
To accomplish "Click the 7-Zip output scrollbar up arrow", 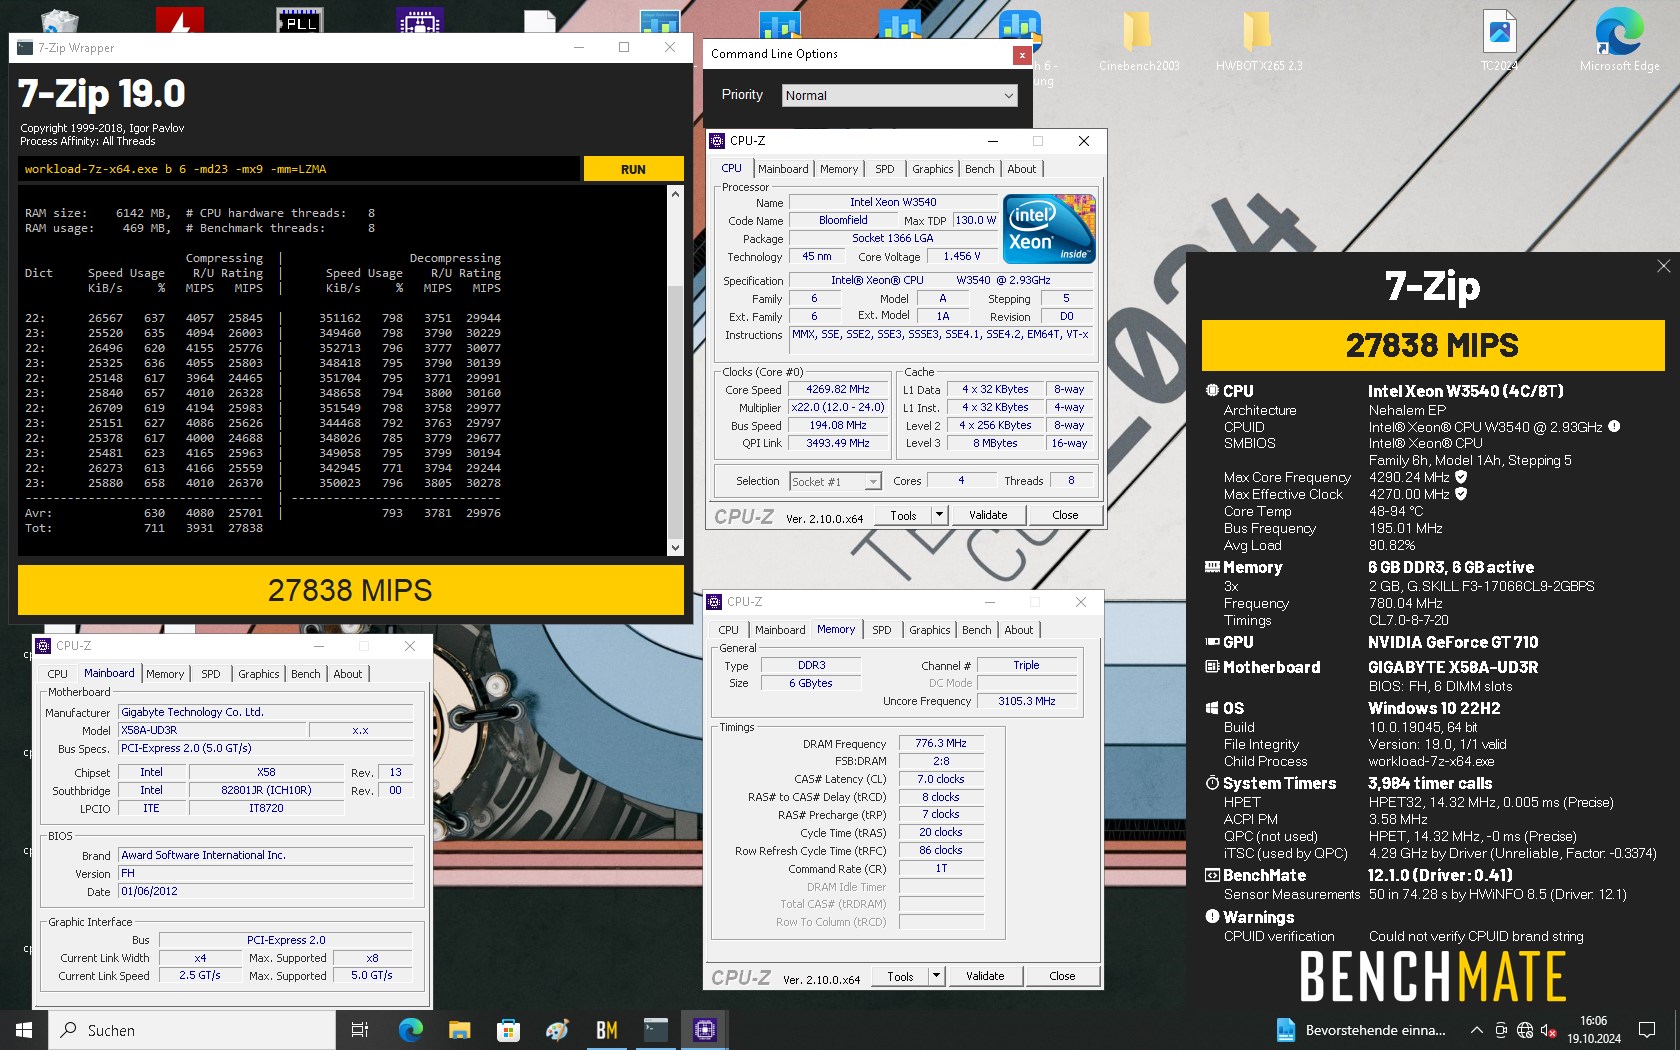I will click(675, 194).
